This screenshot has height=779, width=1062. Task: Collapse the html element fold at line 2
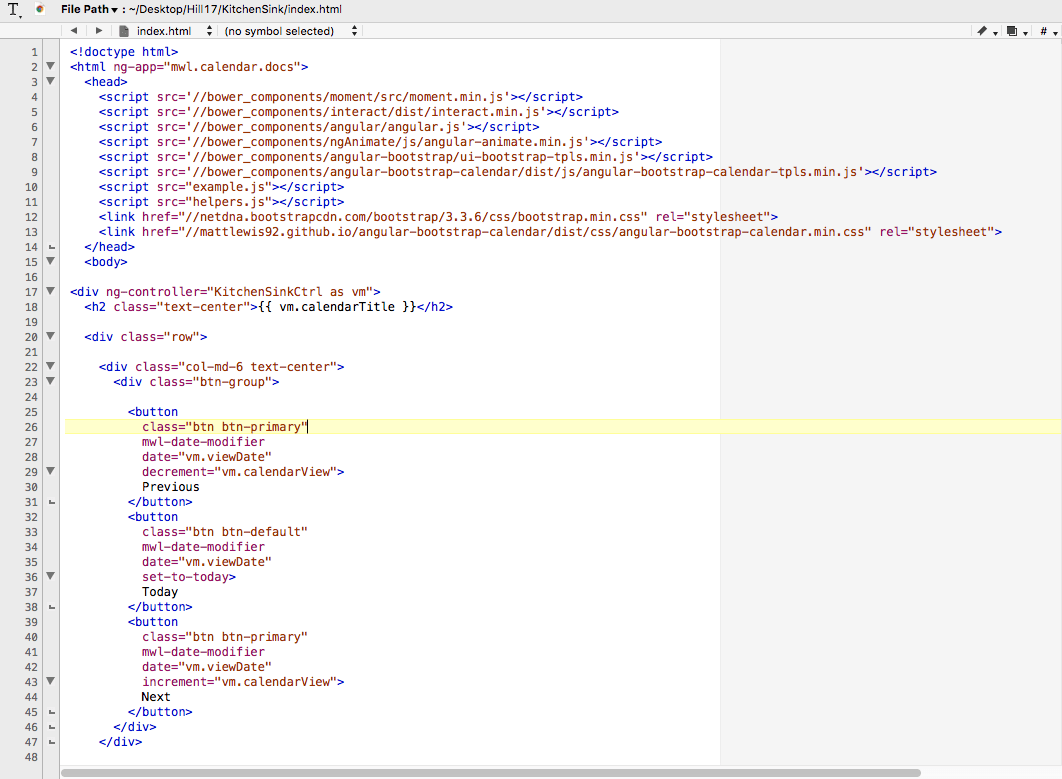(50, 66)
